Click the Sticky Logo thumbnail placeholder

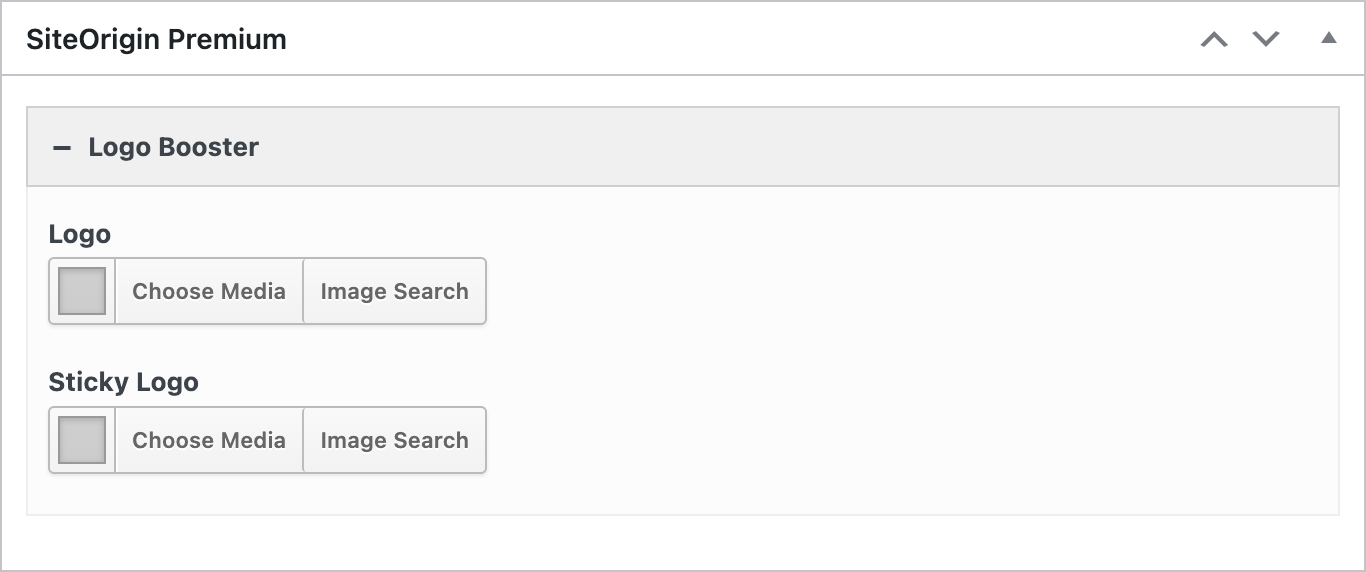tap(82, 440)
